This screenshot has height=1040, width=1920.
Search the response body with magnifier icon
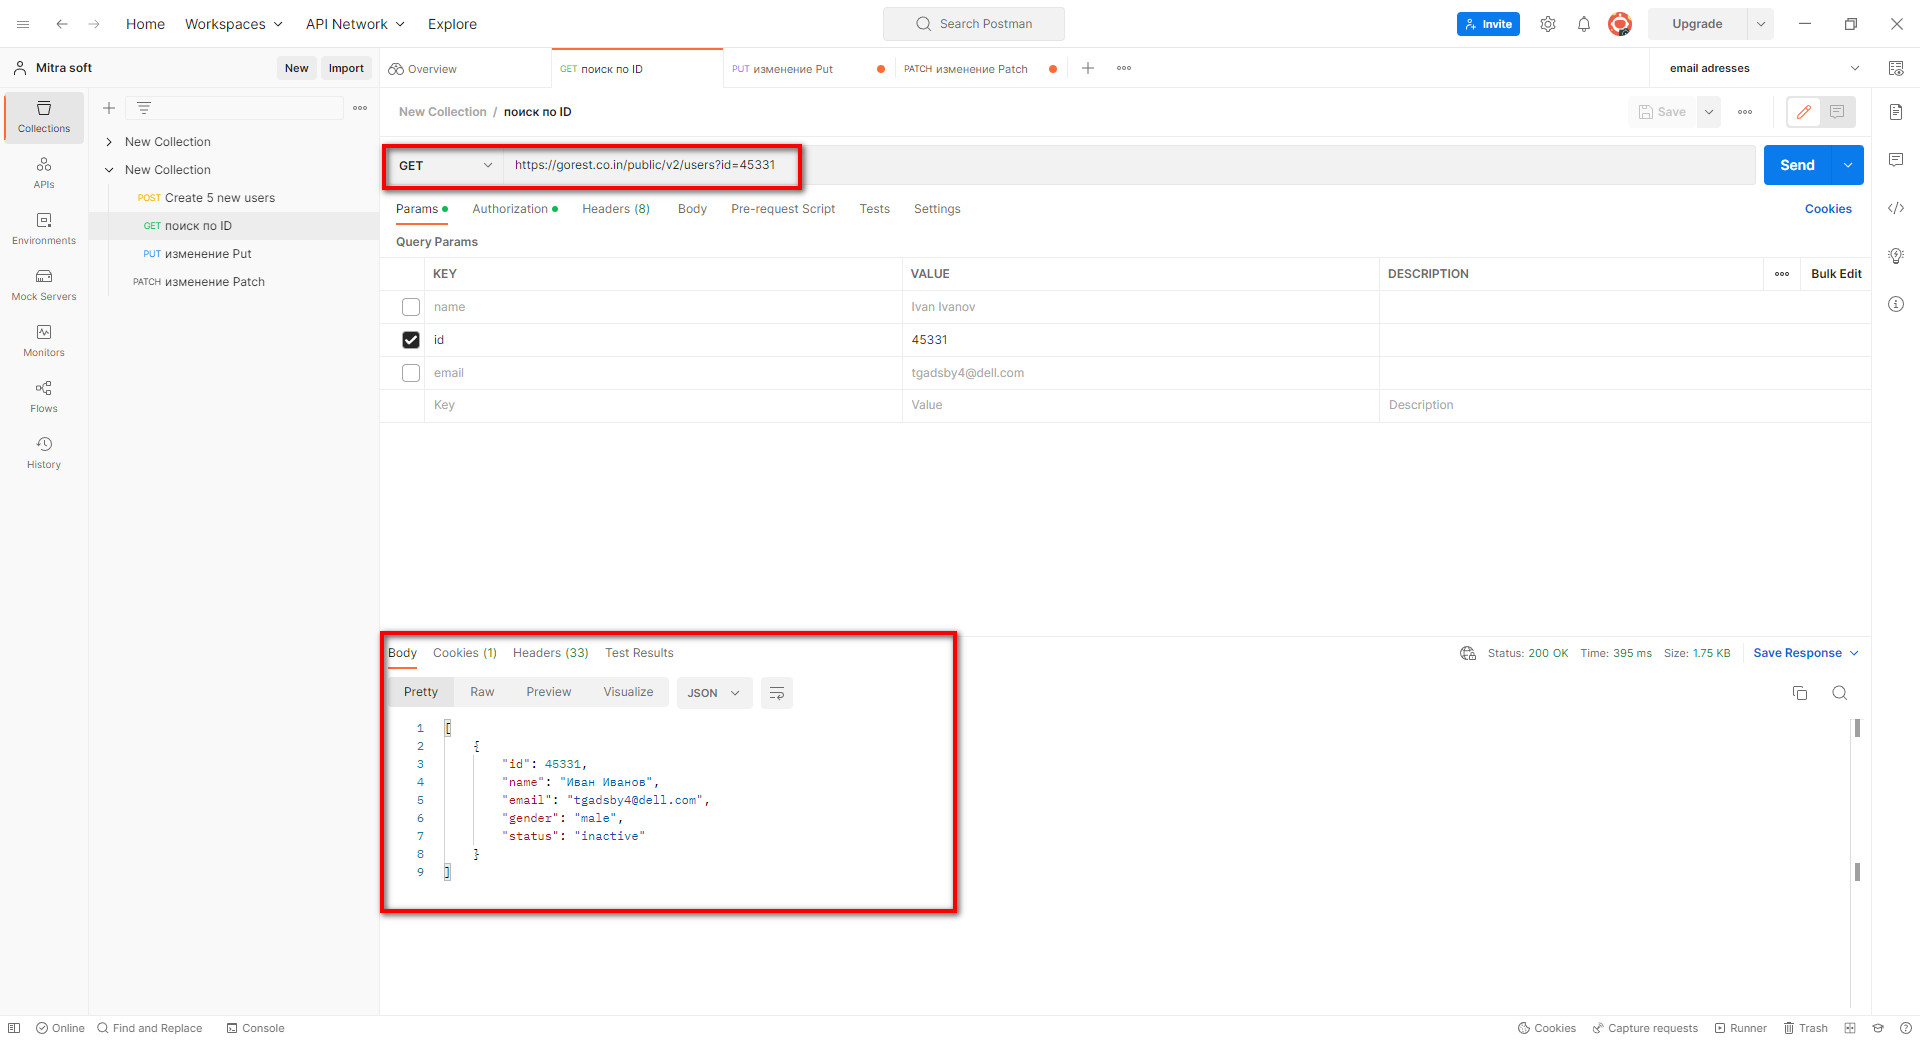[x=1840, y=693]
